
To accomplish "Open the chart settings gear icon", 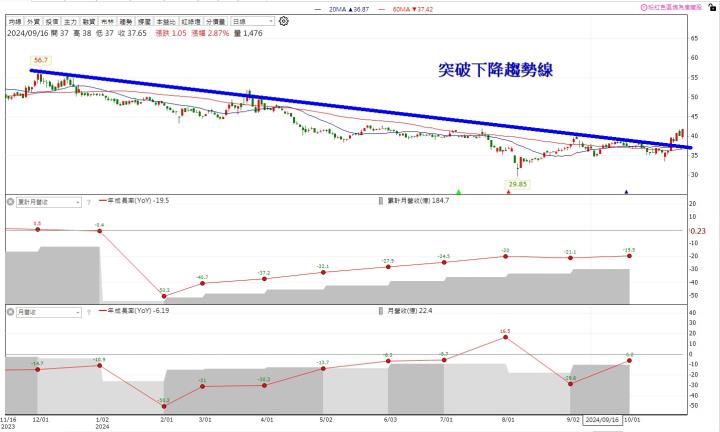I will click(284, 21).
